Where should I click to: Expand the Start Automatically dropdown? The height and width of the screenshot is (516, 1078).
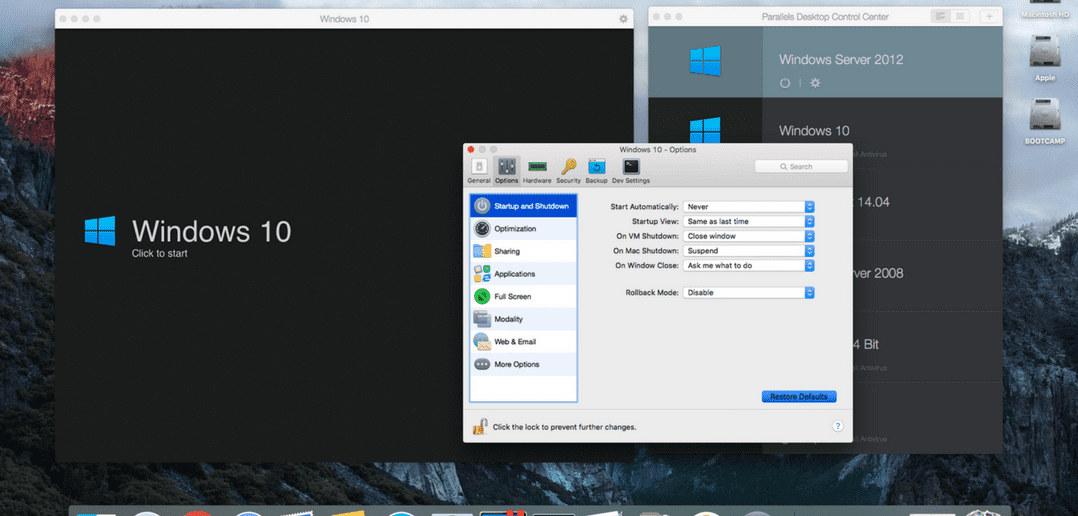point(749,206)
